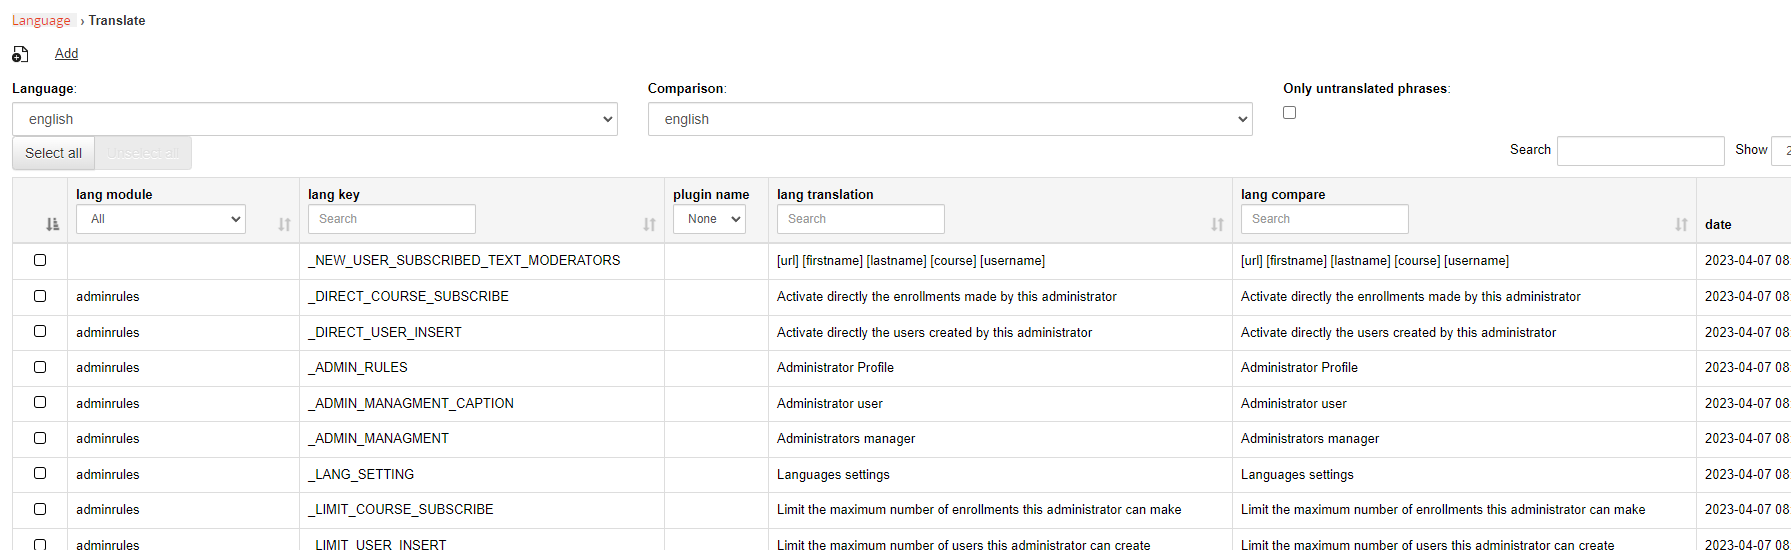Viewport: 1791px width, 550px height.
Task: Click the sort icon in checkbox column
Action: pyautogui.click(x=52, y=225)
